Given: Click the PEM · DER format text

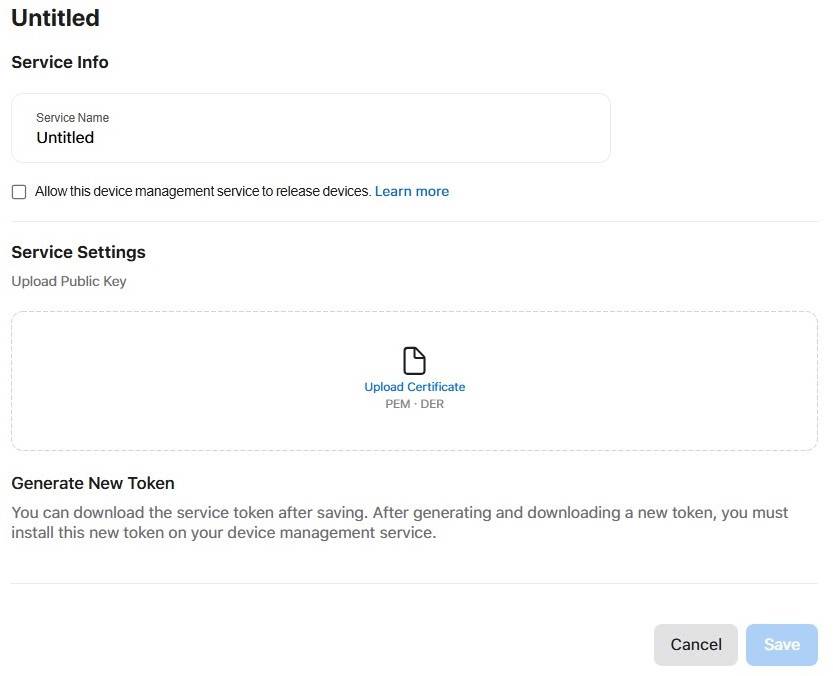Looking at the screenshot, I should [414, 404].
